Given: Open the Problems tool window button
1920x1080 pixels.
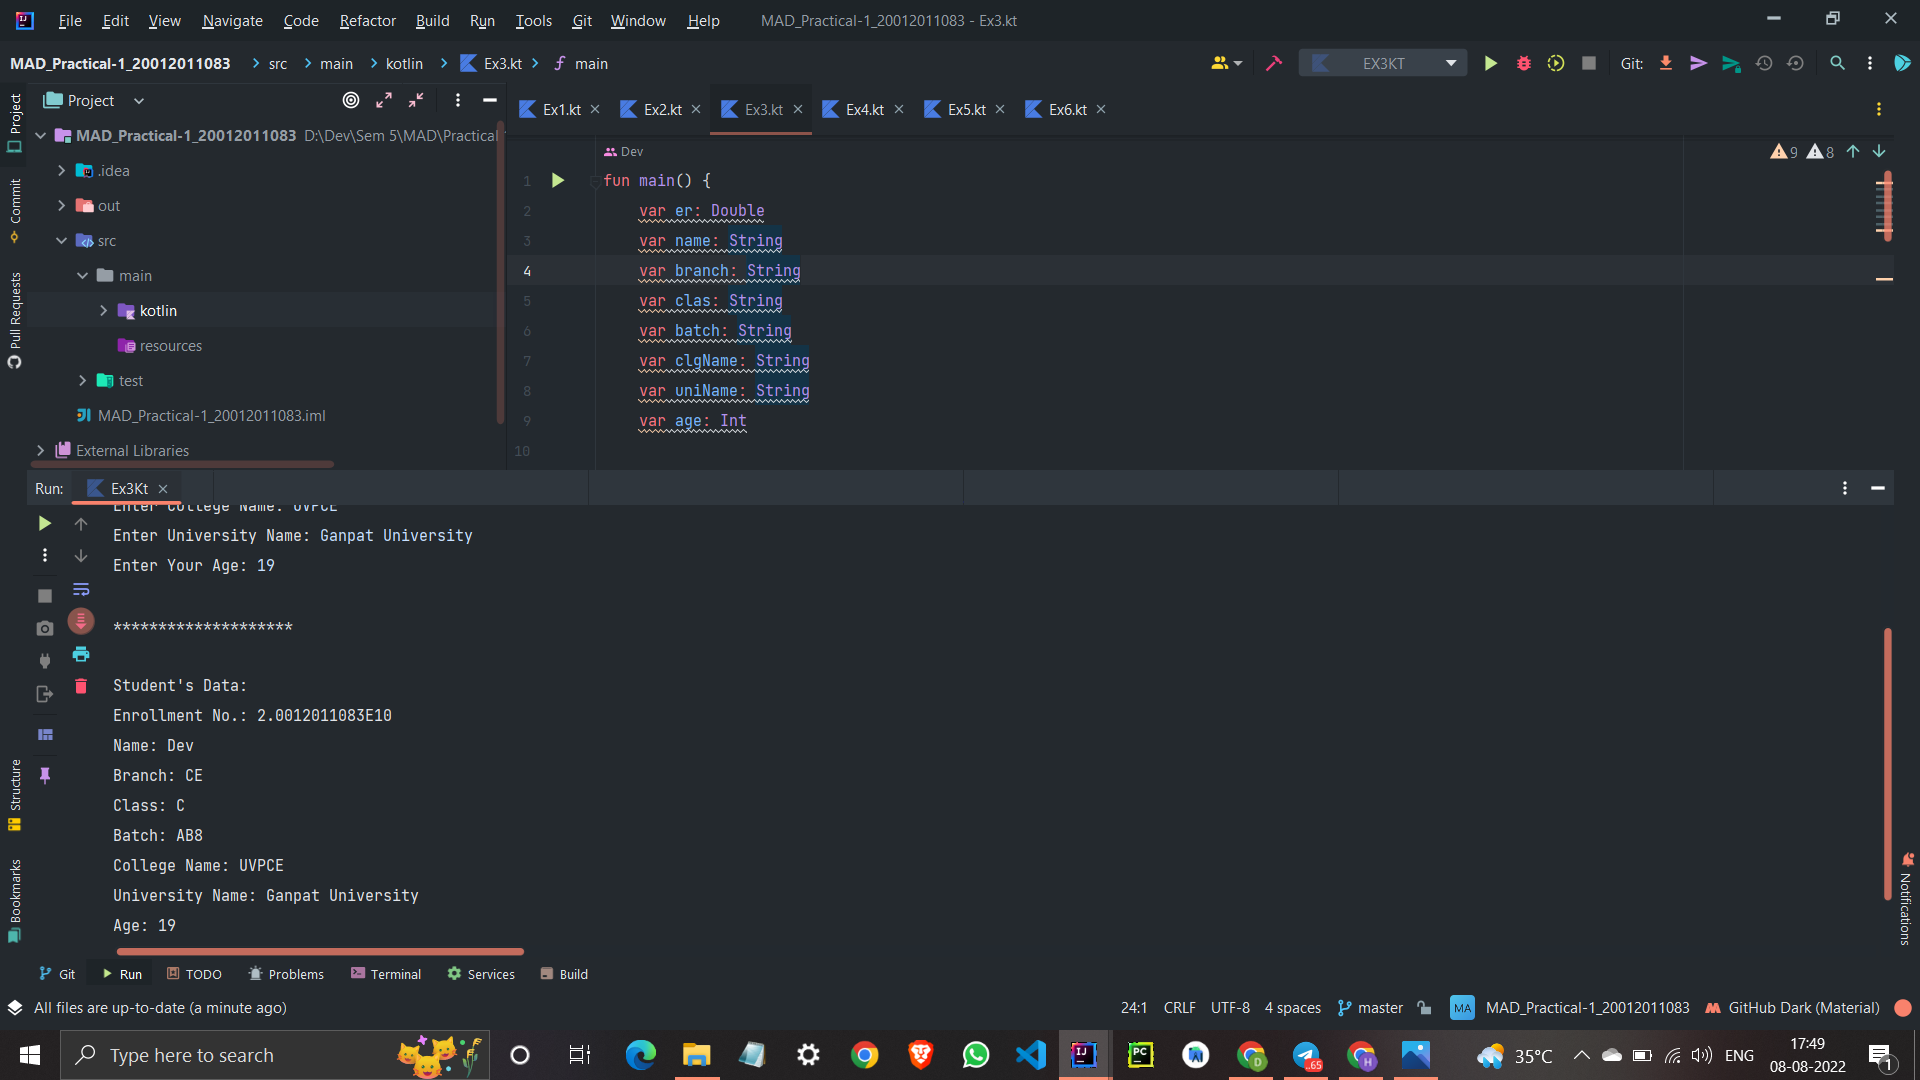Looking at the screenshot, I should pos(286,974).
